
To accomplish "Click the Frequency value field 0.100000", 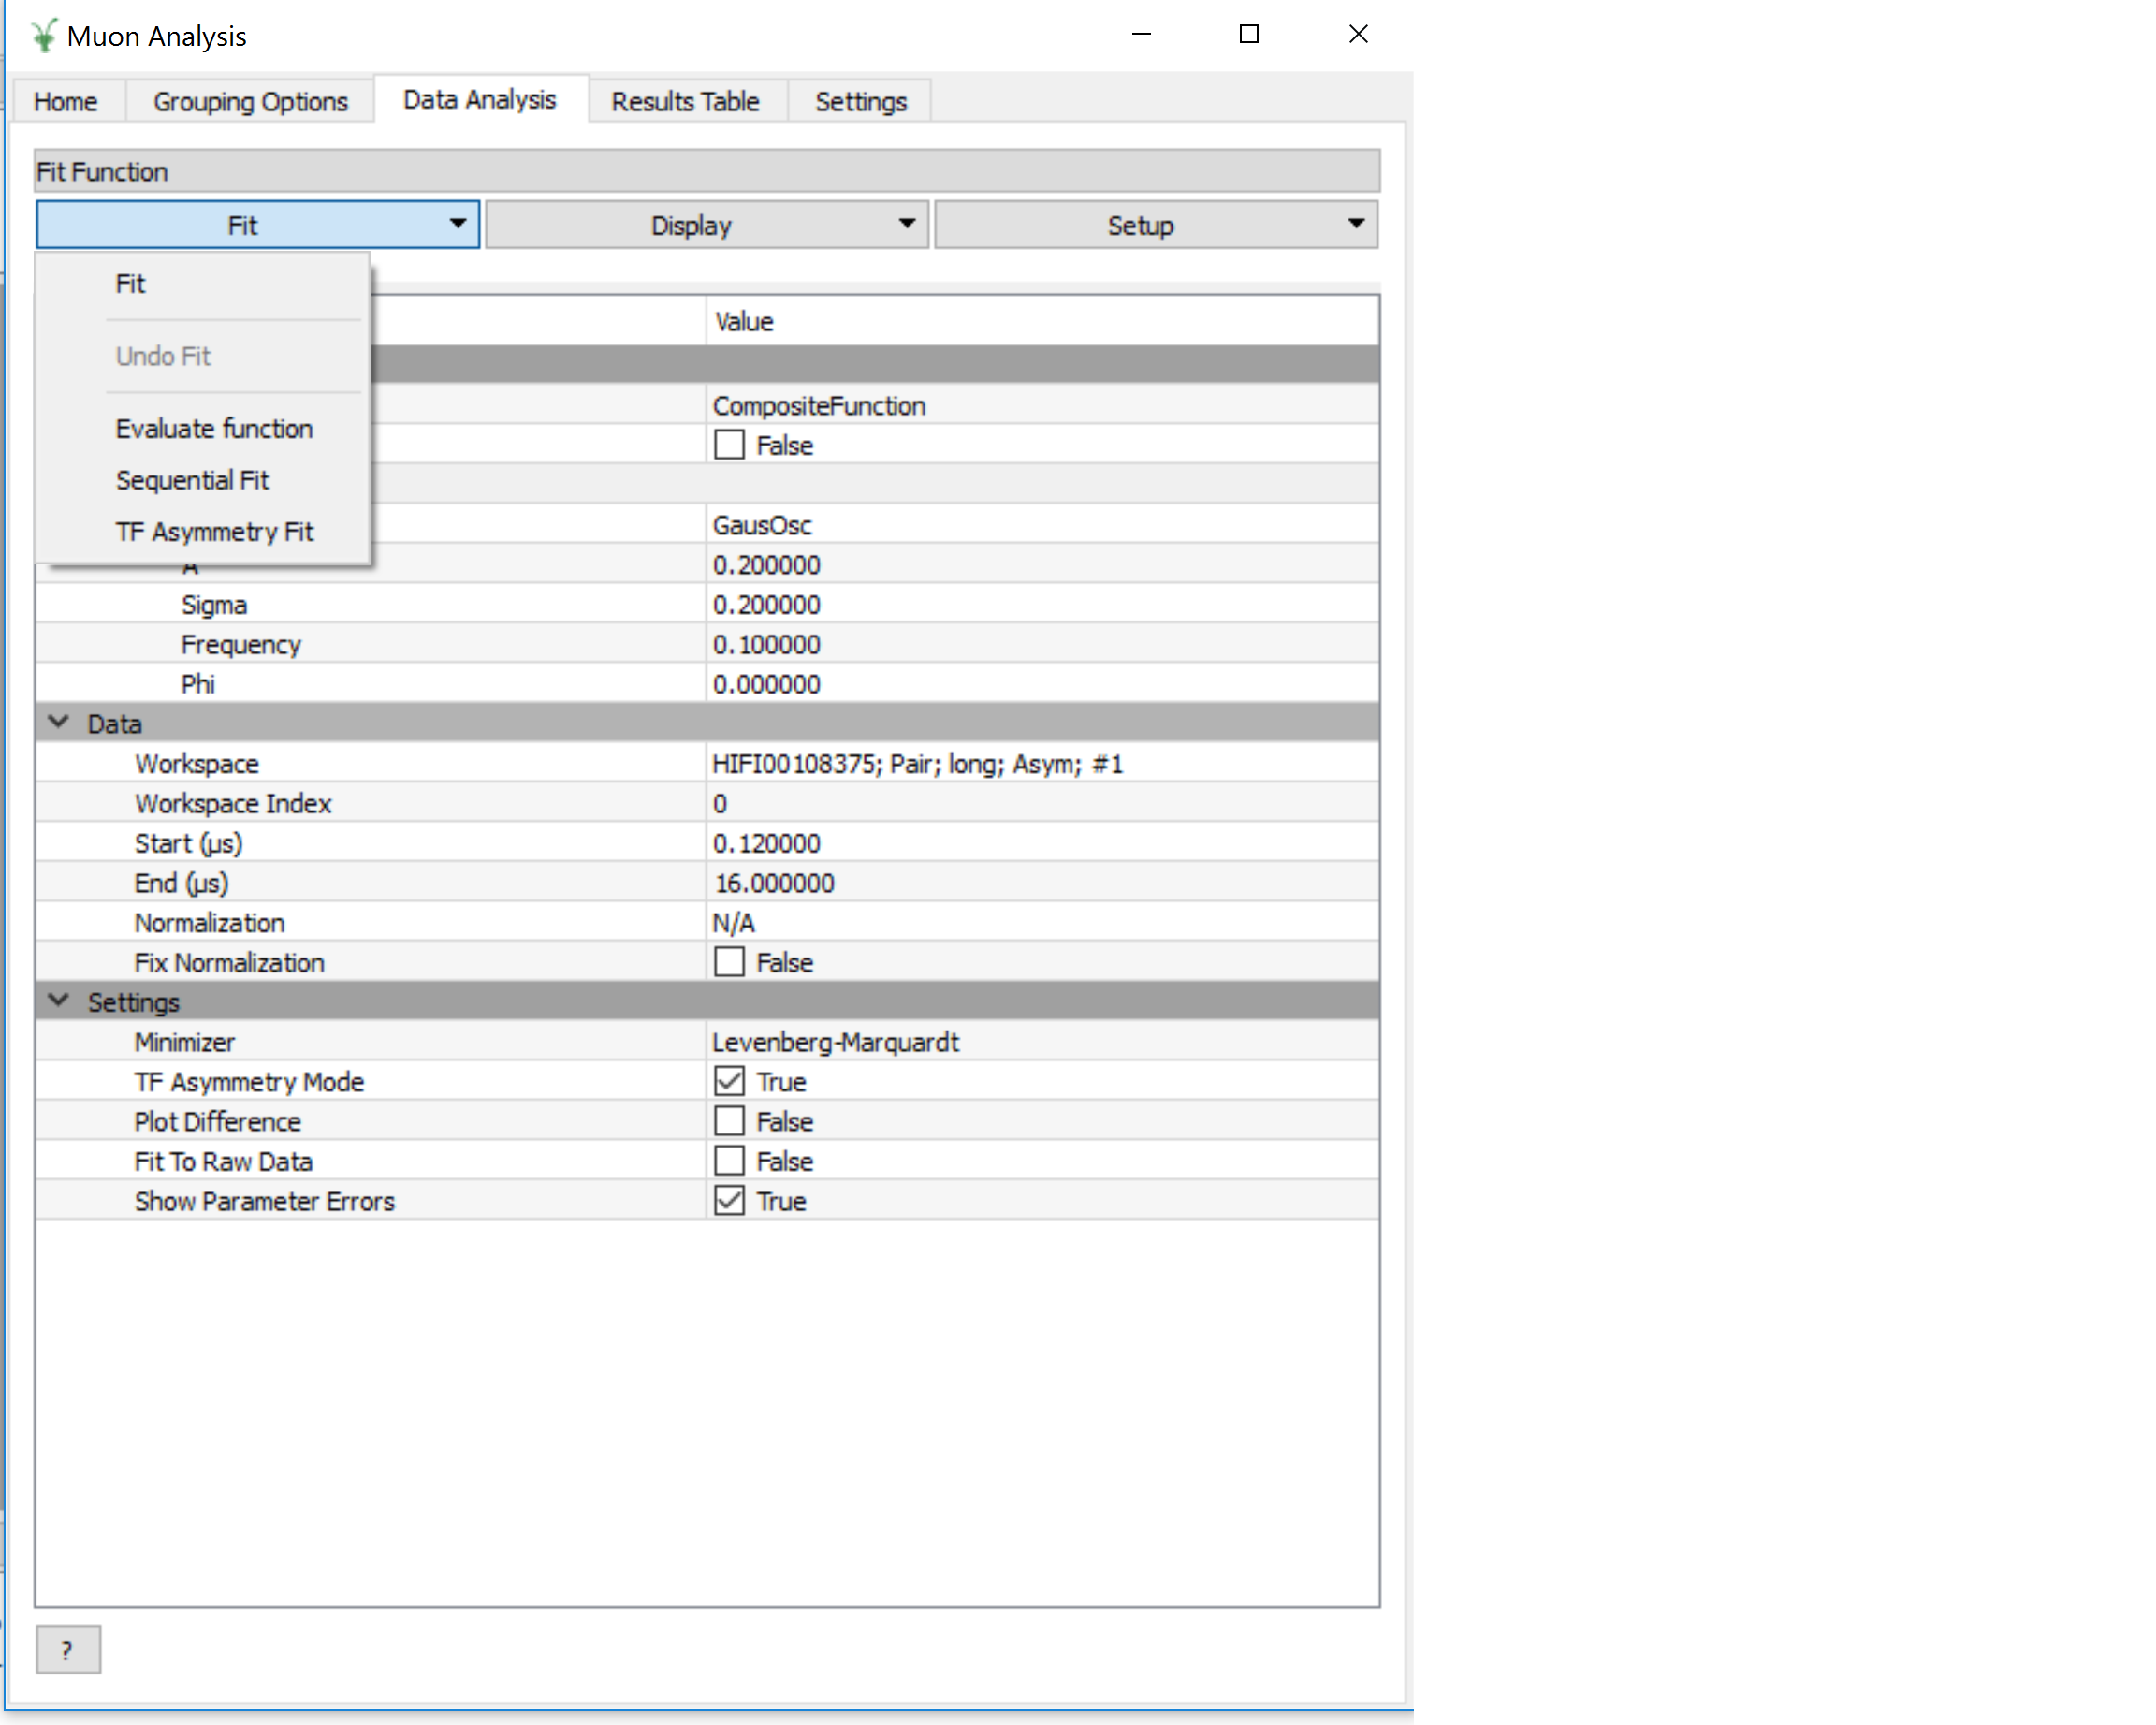I will [767, 645].
